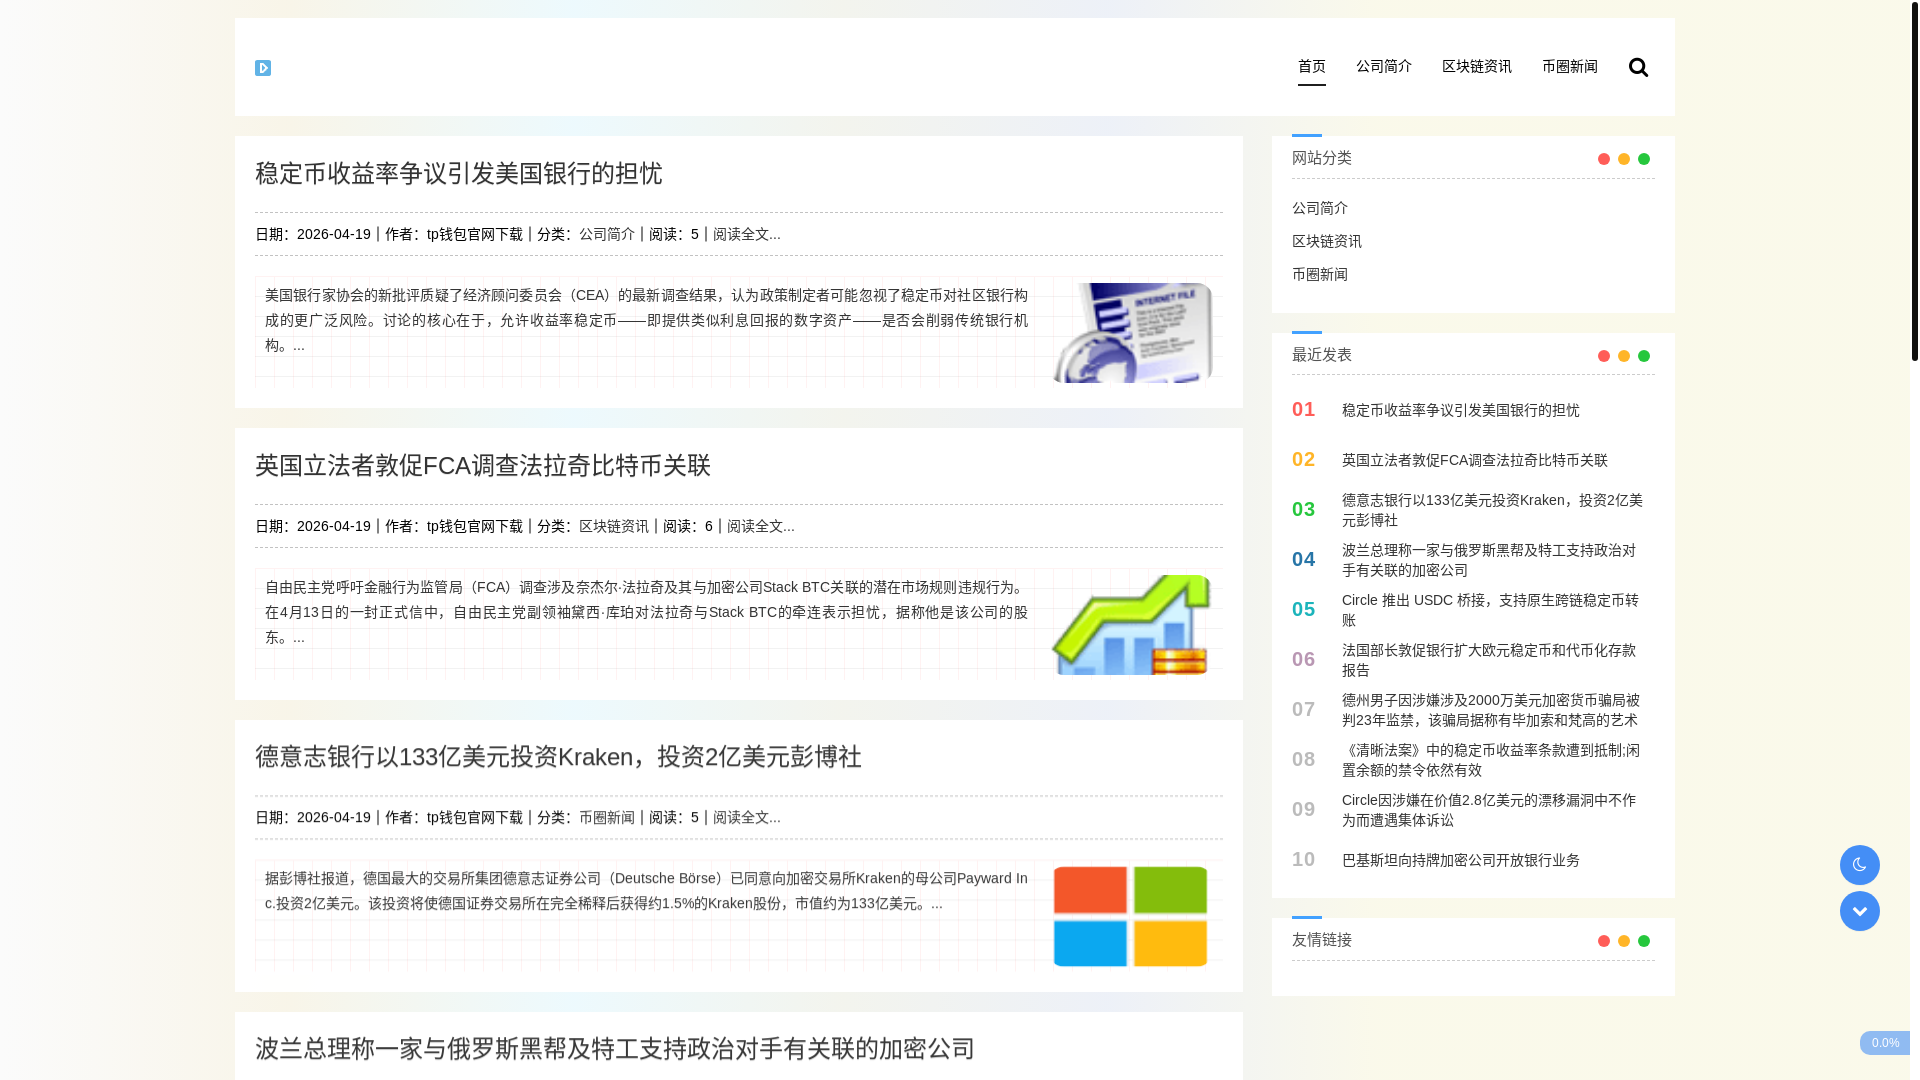Click the scroll-down chevron floating button
This screenshot has height=1080, width=1920.
(x=1859, y=911)
